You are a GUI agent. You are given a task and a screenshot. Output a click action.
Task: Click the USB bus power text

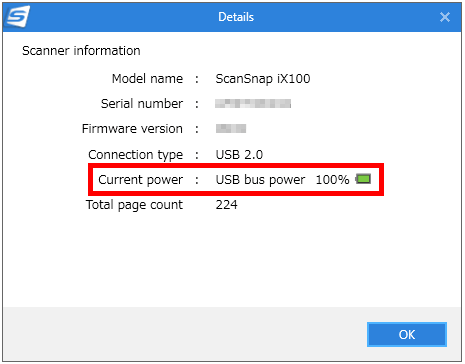tap(260, 180)
